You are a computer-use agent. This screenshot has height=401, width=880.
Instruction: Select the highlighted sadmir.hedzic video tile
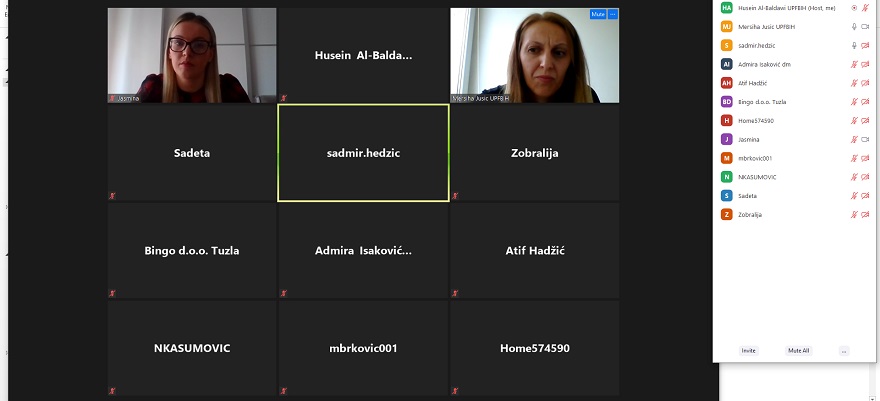363,153
